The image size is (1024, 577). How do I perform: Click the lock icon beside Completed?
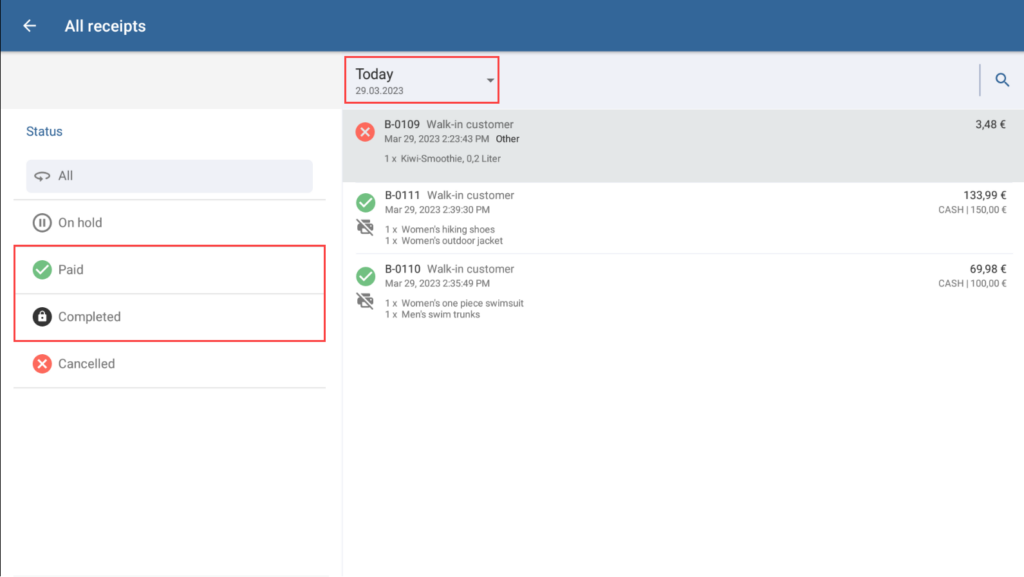tap(42, 317)
